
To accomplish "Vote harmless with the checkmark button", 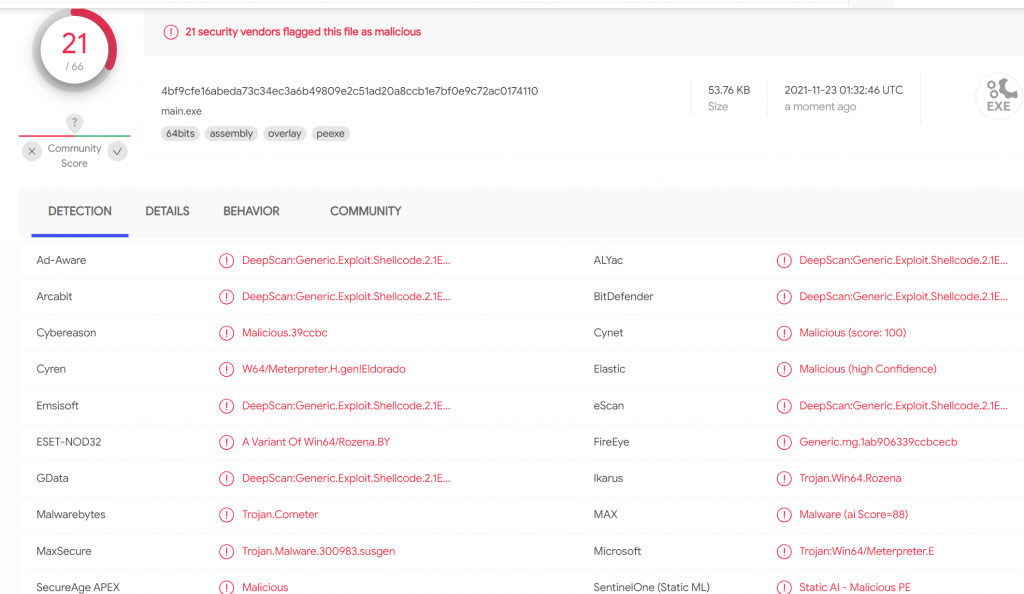I will (118, 151).
